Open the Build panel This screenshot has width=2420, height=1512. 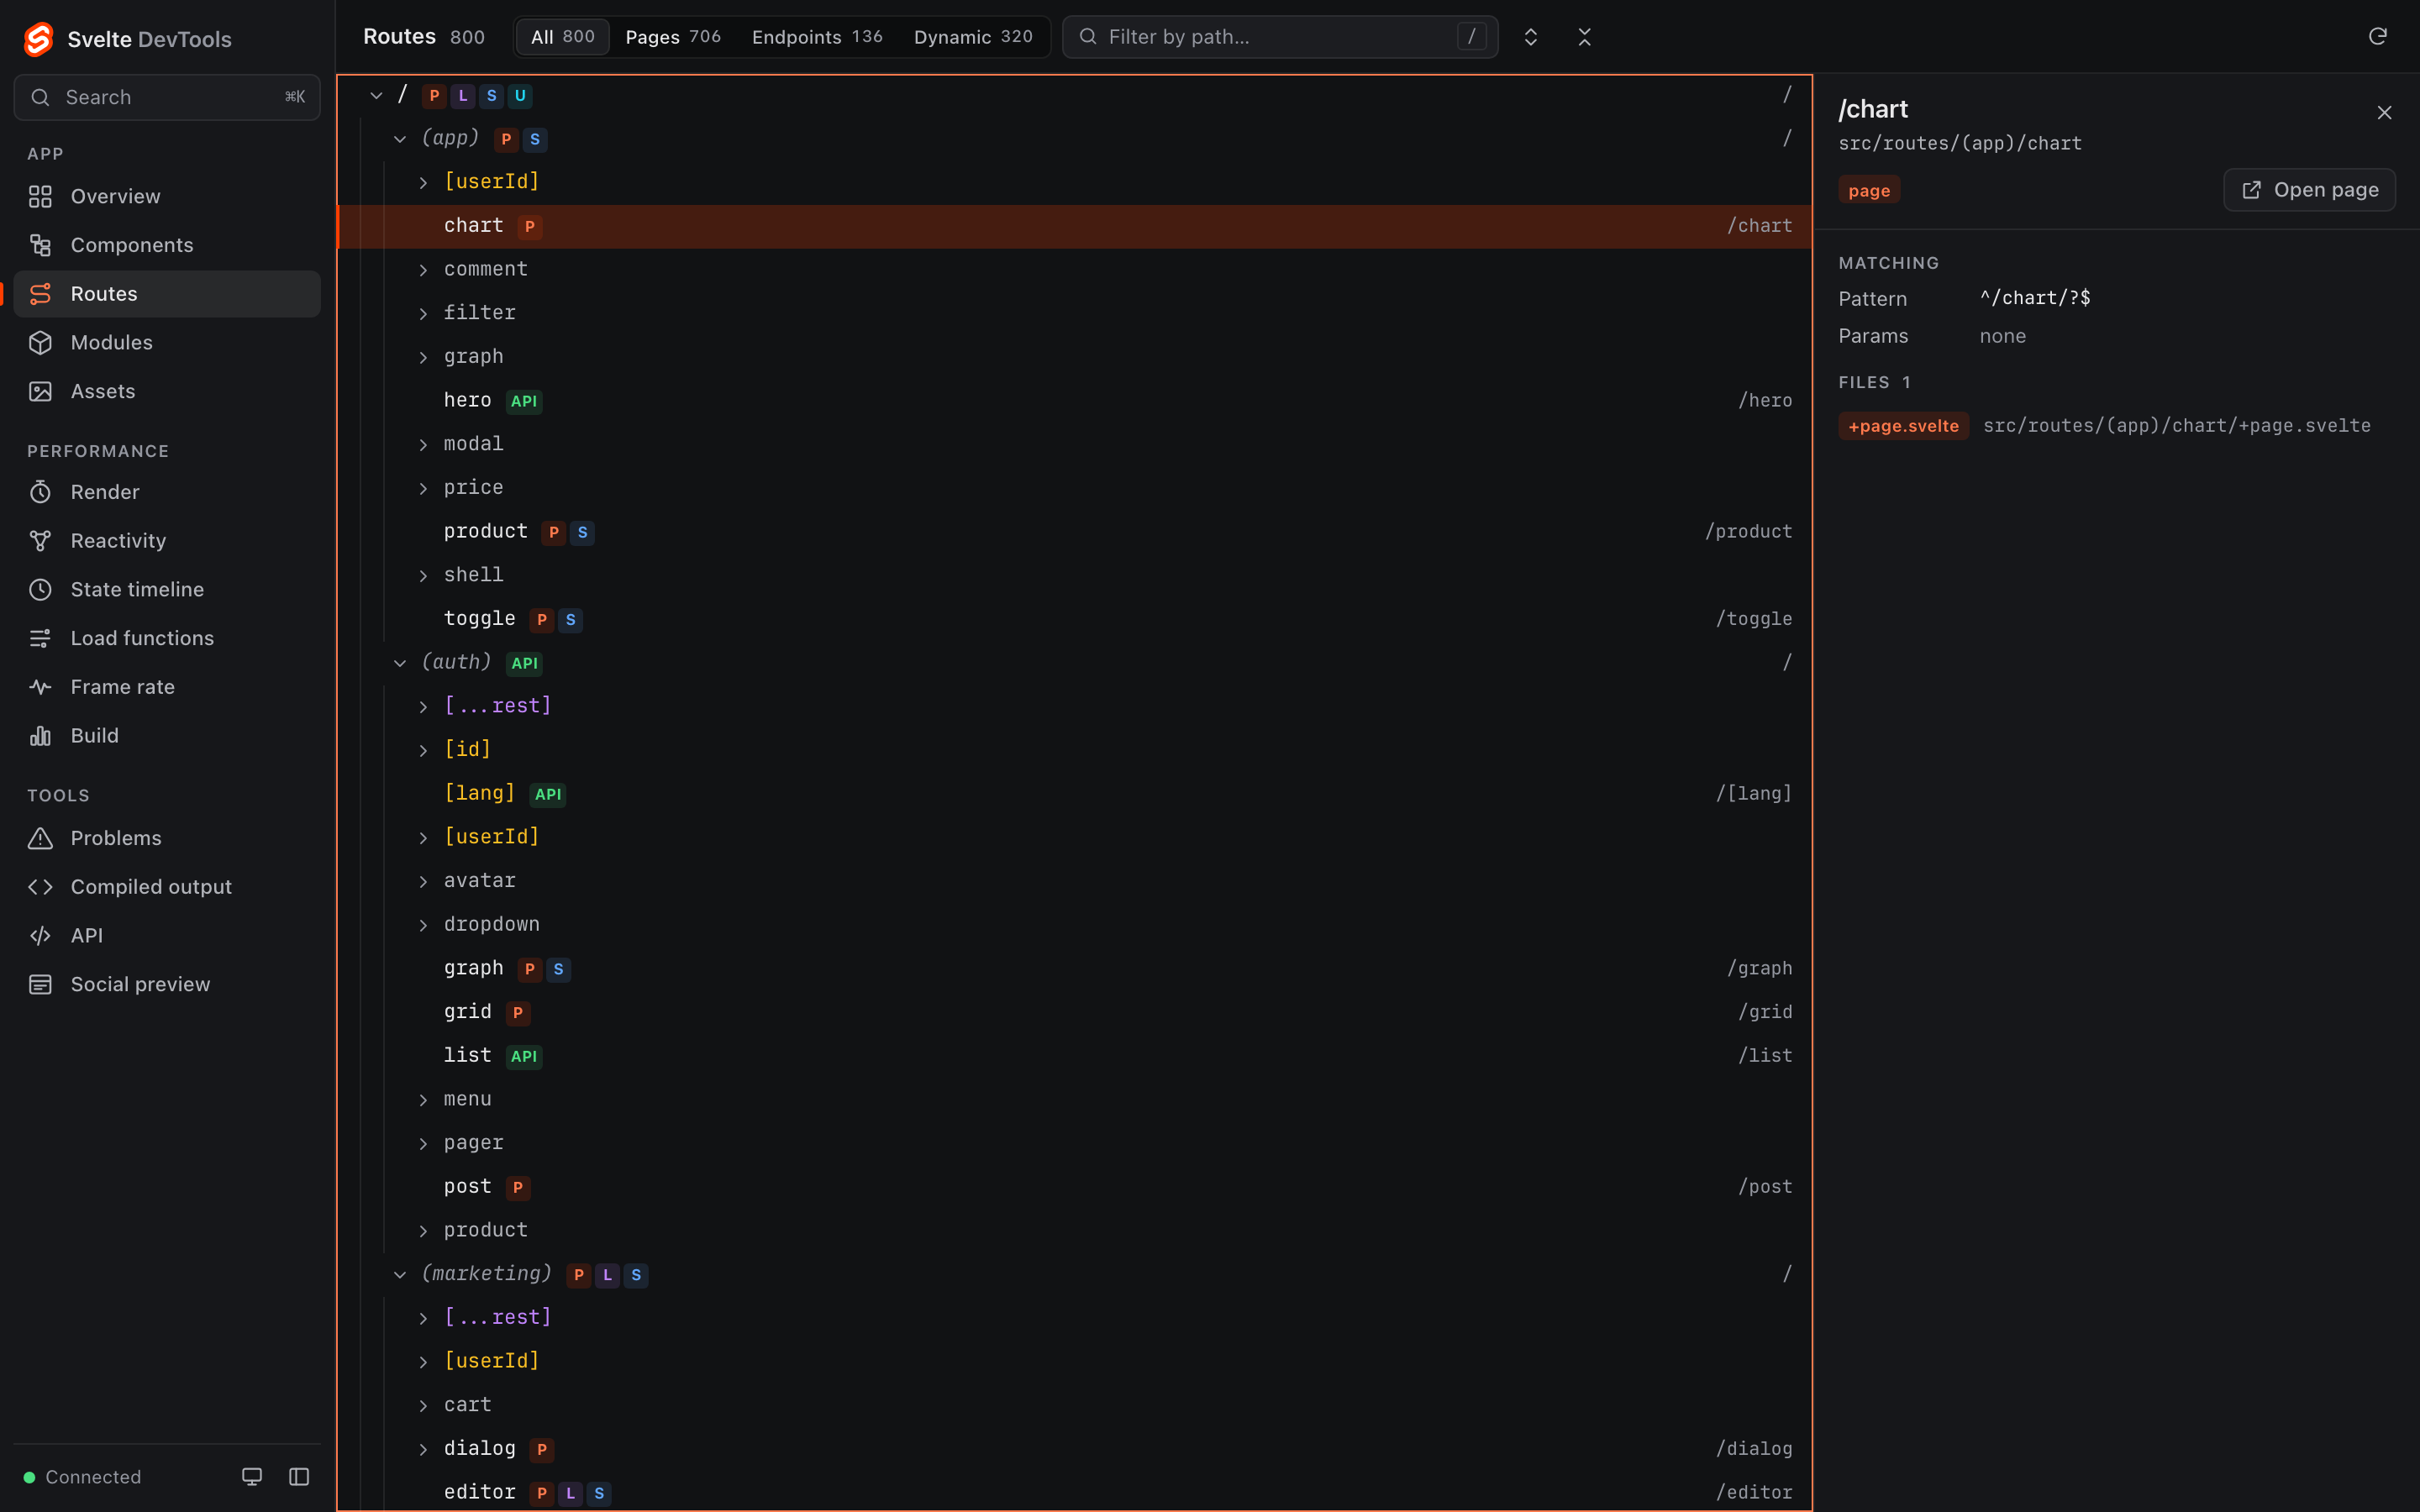click(x=167, y=736)
